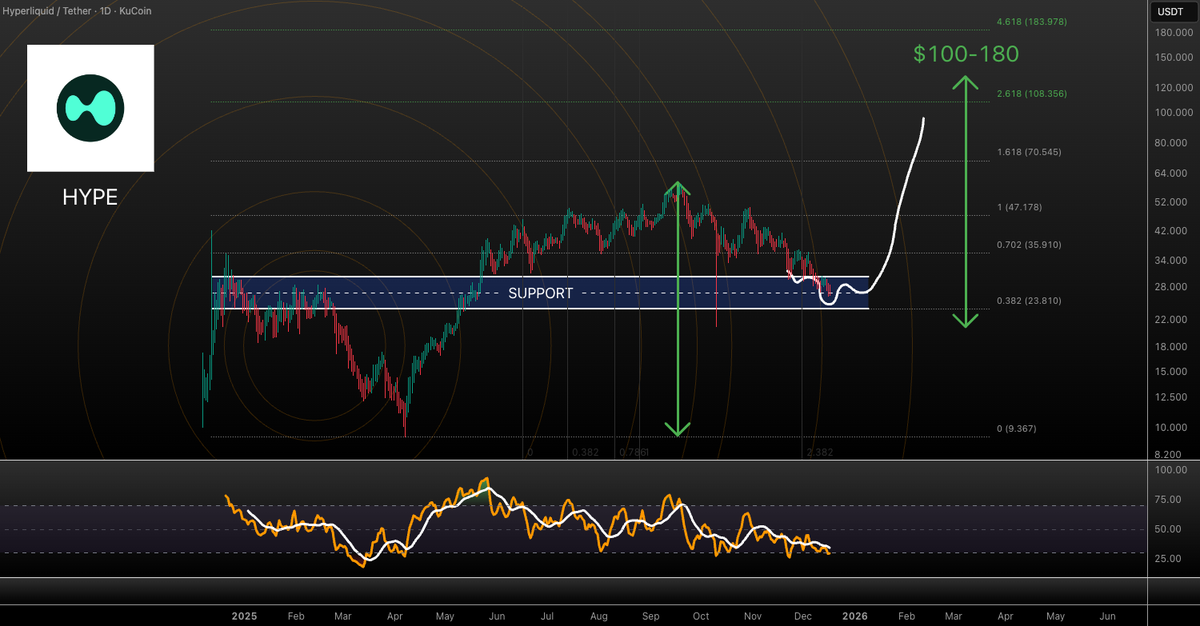1200x626 pixels.
Task: Select the $100-180 target text
Action: [x=965, y=54]
